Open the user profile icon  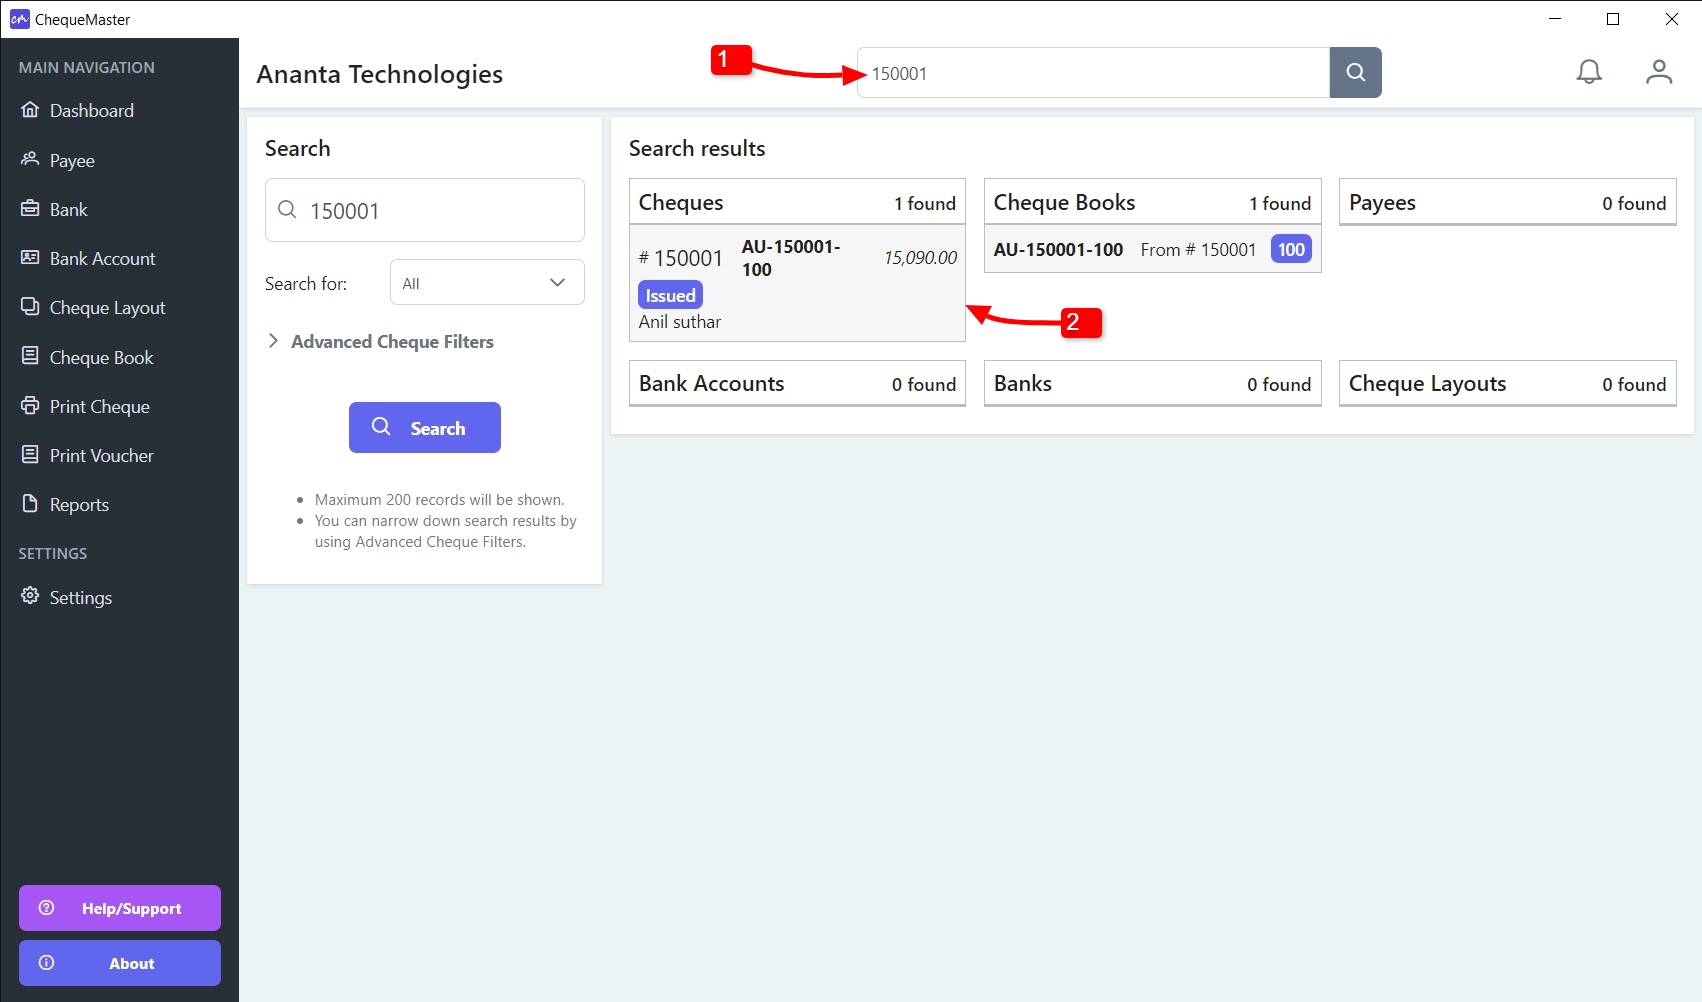point(1659,72)
